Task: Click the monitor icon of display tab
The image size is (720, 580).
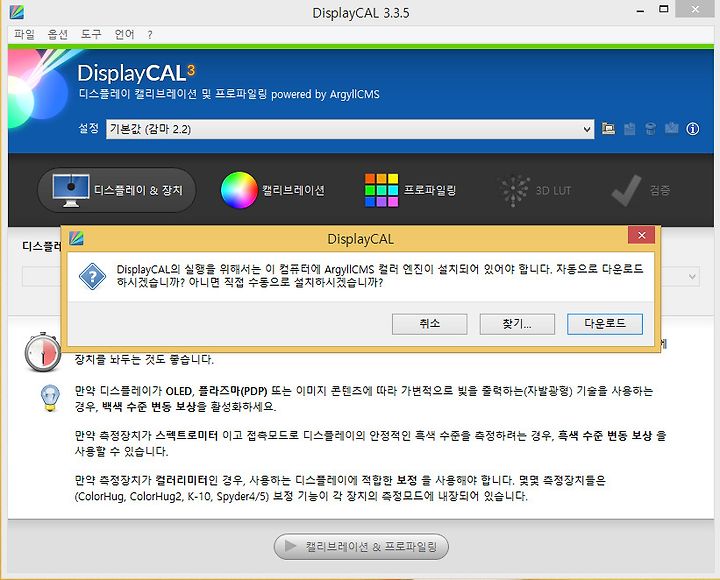Action: [71, 190]
